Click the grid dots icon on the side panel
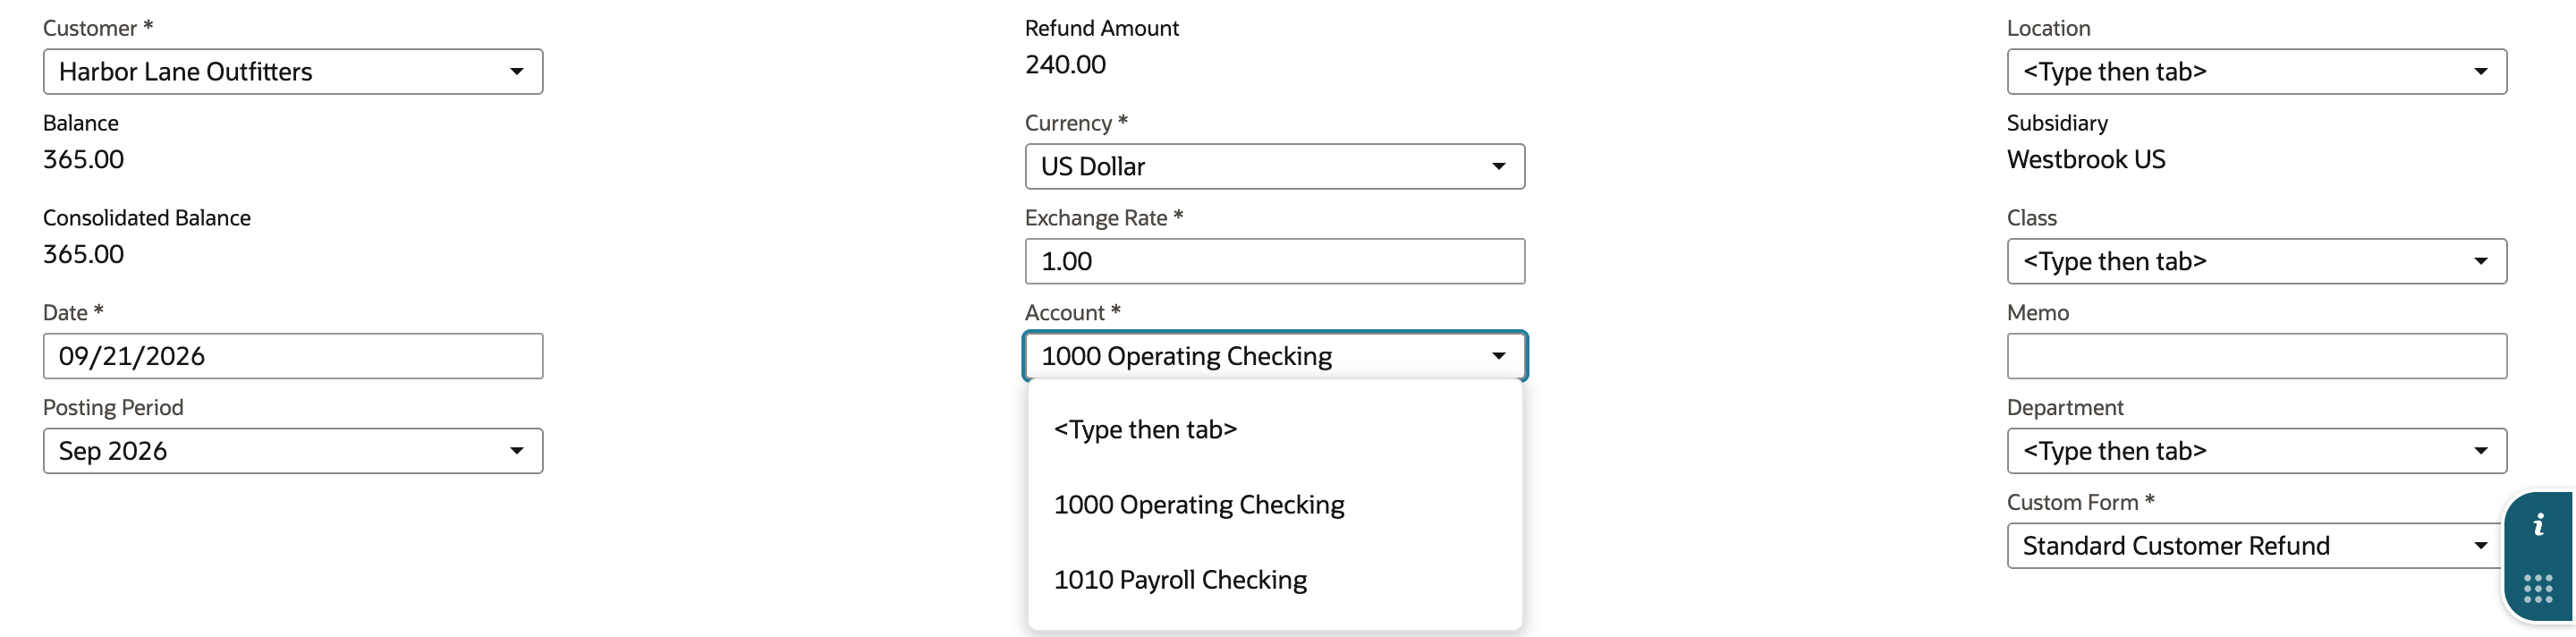The image size is (2576, 637). (x=2538, y=589)
